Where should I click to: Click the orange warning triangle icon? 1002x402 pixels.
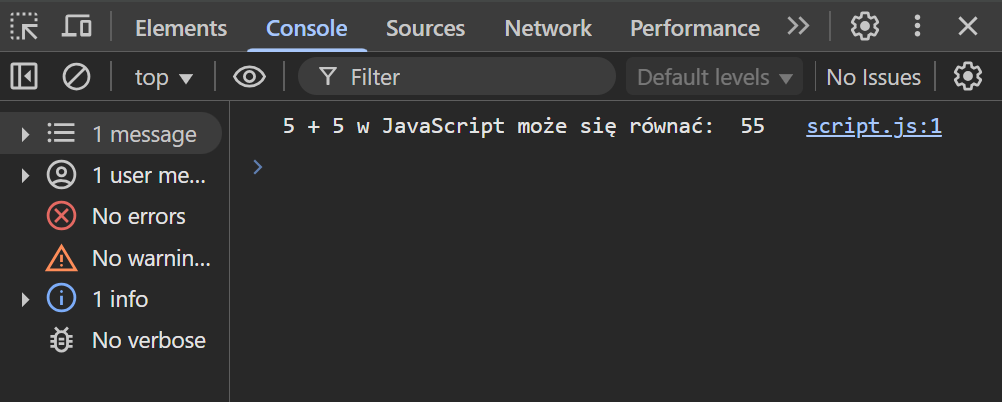point(61,258)
